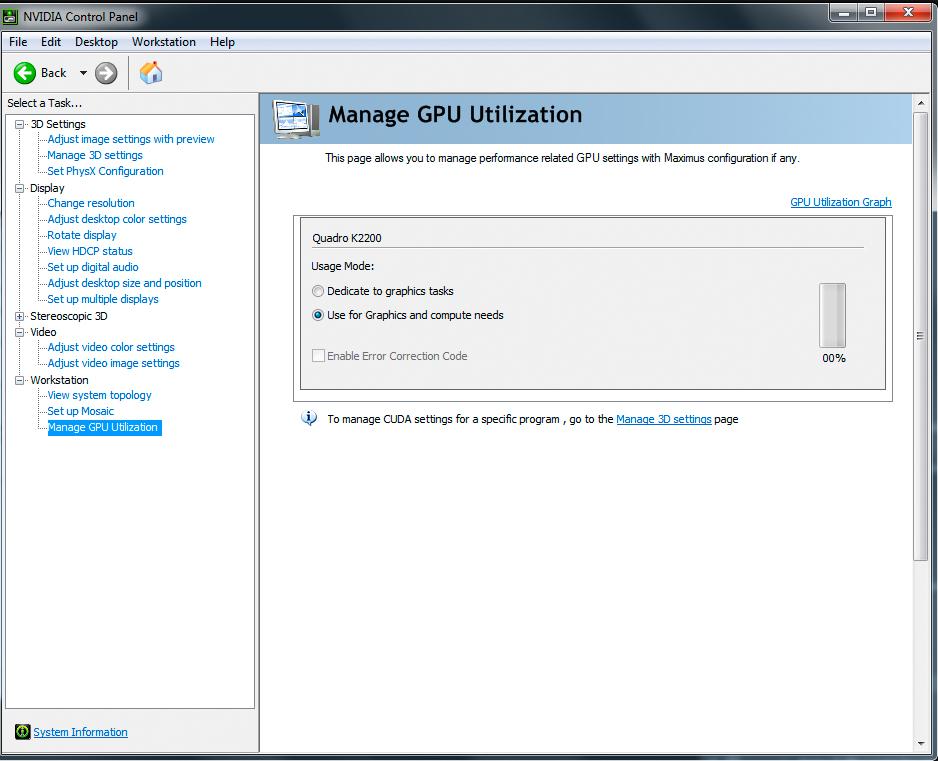
Task: Click the info icon beside CUDA note
Action: 309,418
